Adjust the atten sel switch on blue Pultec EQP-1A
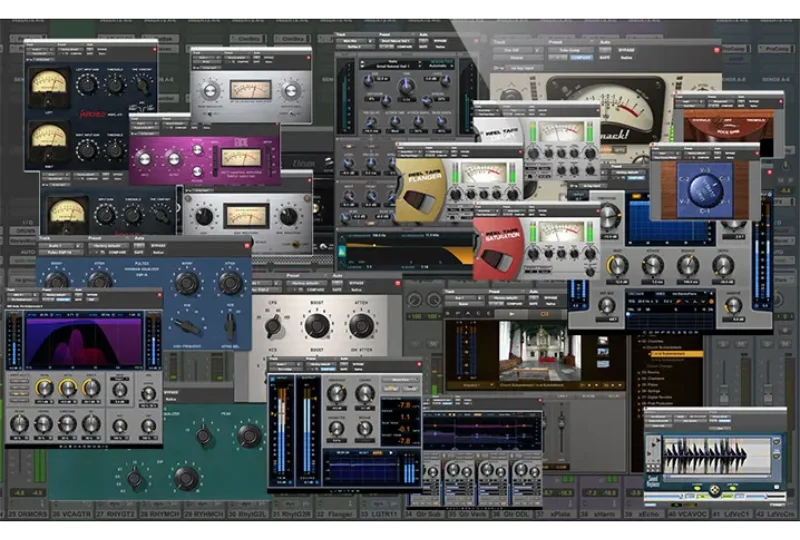This screenshot has height=540, width=800. pyautogui.click(x=231, y=325)
